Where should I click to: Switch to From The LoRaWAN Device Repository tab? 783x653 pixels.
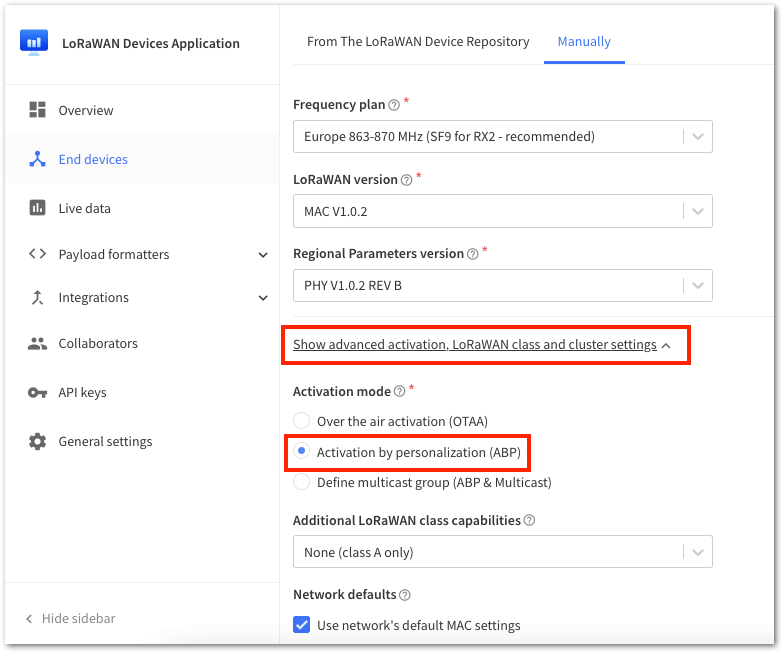tap(418, 41)
